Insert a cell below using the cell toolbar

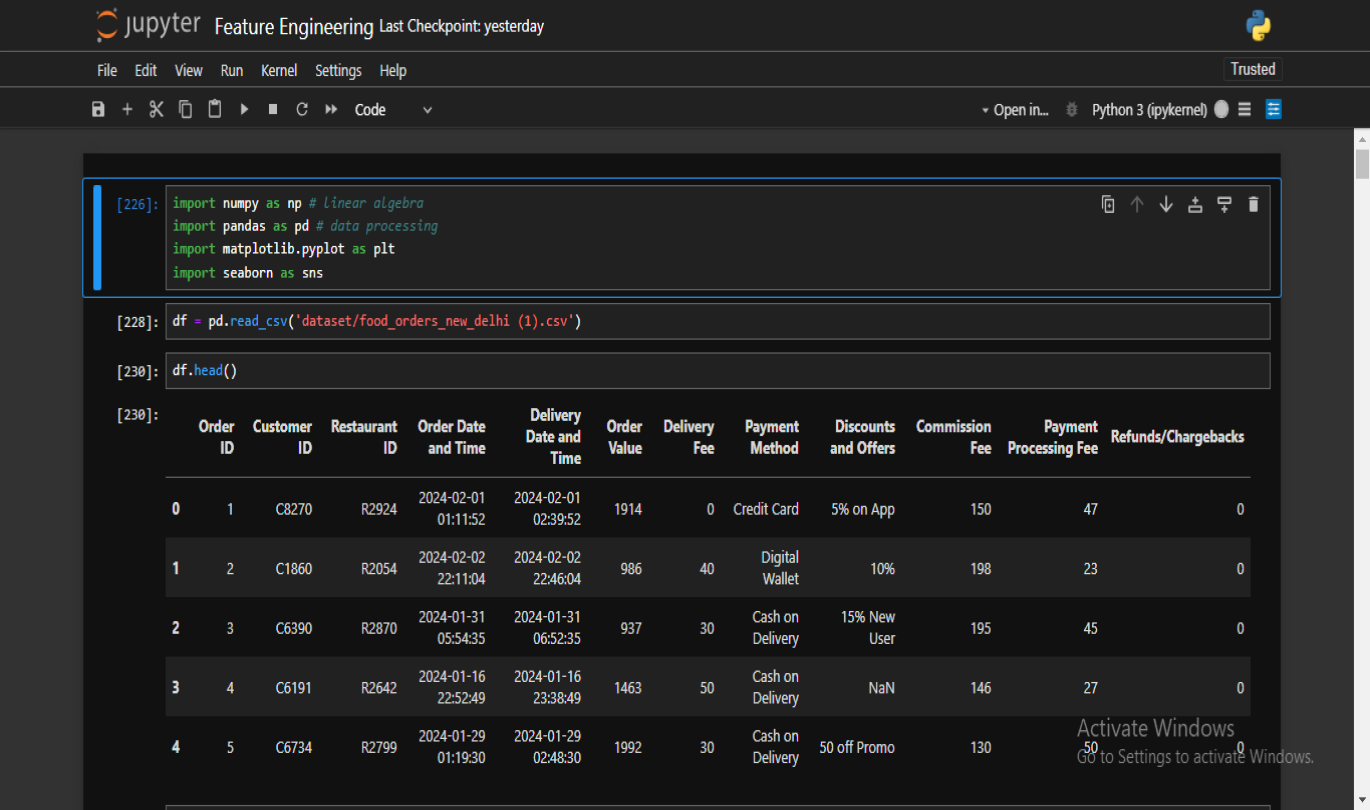tap(1224, 204)
